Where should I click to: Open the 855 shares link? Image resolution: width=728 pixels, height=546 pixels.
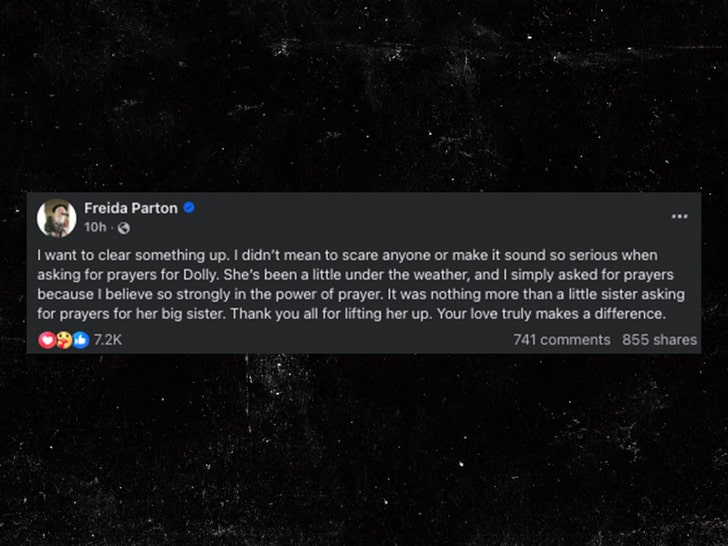pyautogui.click(x=659, y=340)
